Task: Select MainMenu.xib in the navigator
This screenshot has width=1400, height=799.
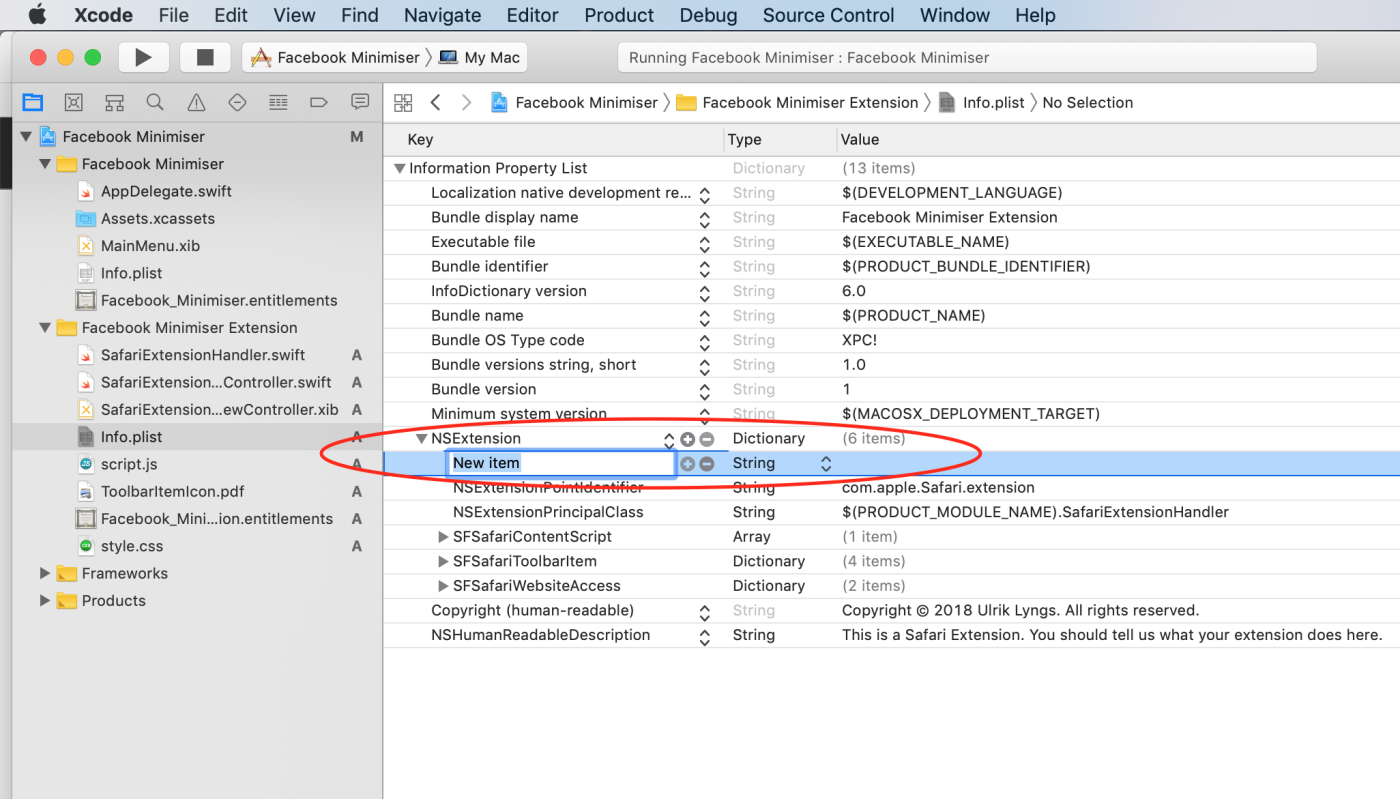Action: 150,245
